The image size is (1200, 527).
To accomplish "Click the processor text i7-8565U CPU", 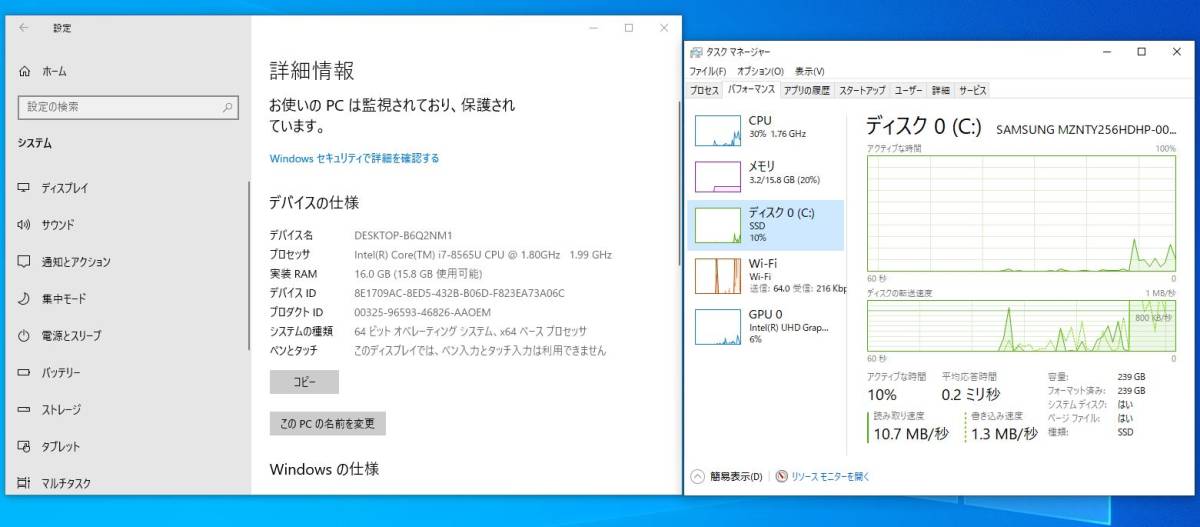I will (x=483, y=255).
